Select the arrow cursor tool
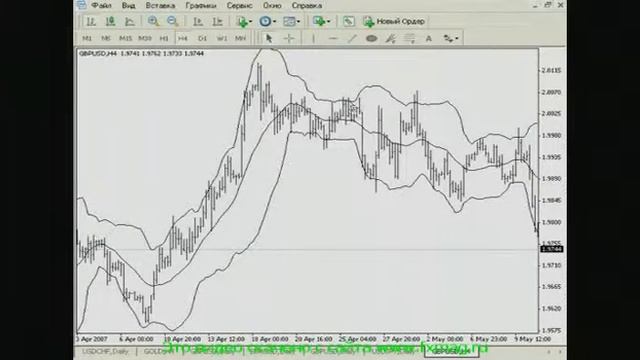The width and height of the screenshot is (640, 360). coord(269,38)
